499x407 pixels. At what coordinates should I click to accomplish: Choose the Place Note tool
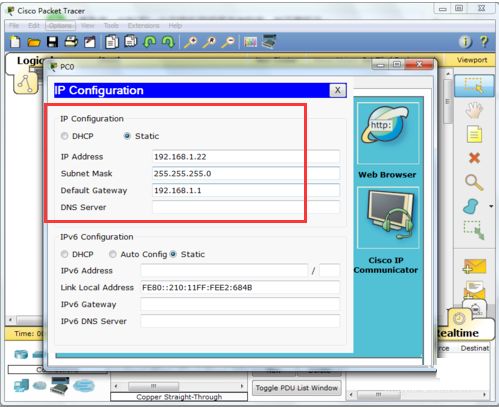coord(474,134)
